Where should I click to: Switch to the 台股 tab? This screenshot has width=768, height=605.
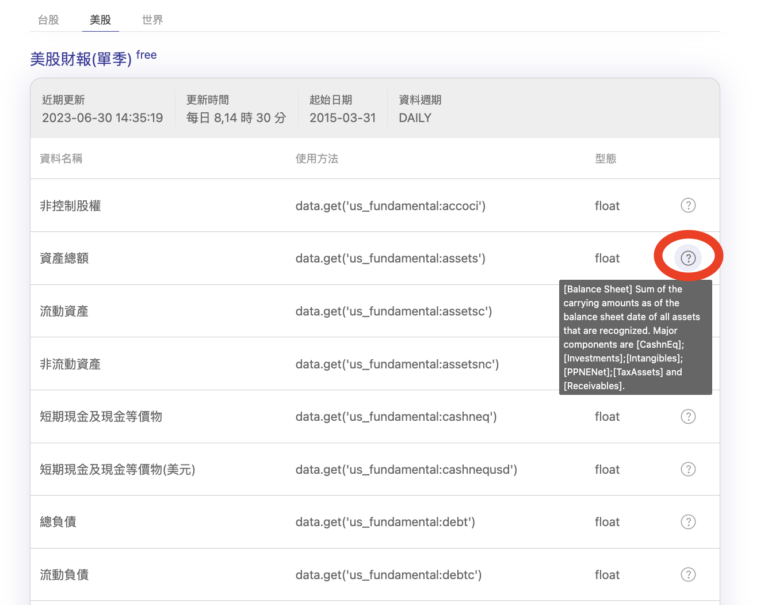click(x=48, y=19)
